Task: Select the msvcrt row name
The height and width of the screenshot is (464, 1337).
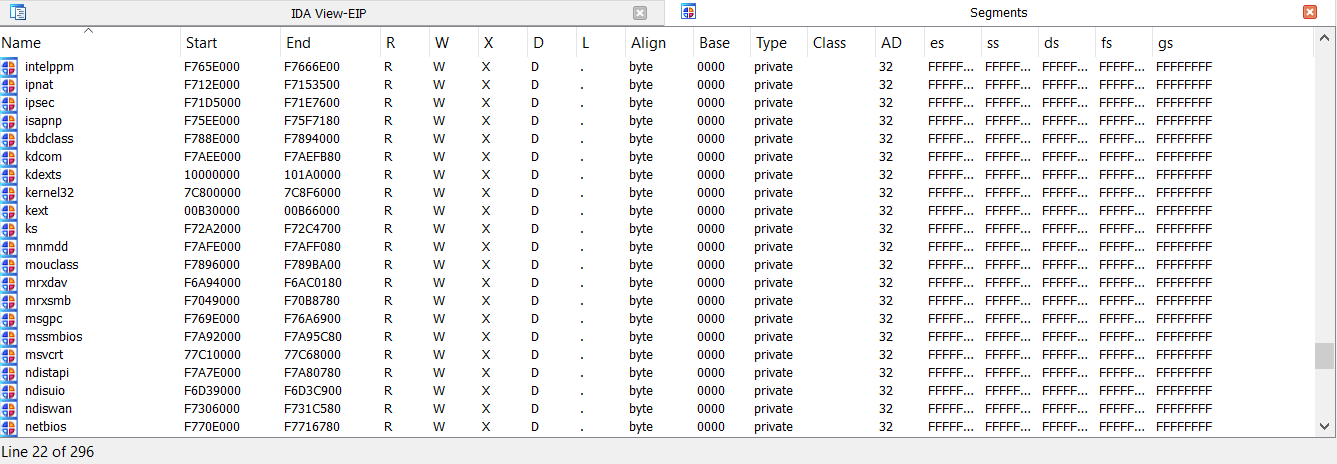Action: tap(44, 355)
